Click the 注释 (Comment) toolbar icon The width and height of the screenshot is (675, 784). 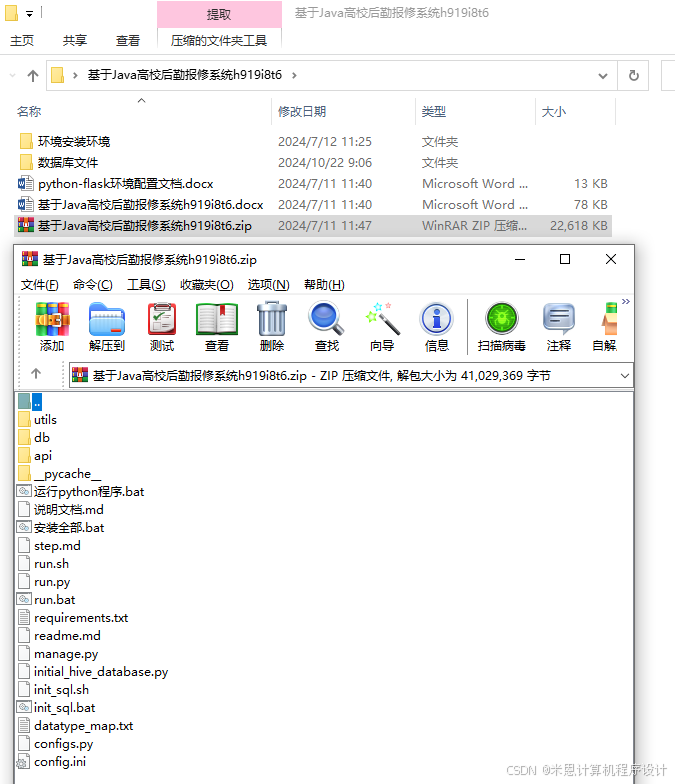pos(558,326)
